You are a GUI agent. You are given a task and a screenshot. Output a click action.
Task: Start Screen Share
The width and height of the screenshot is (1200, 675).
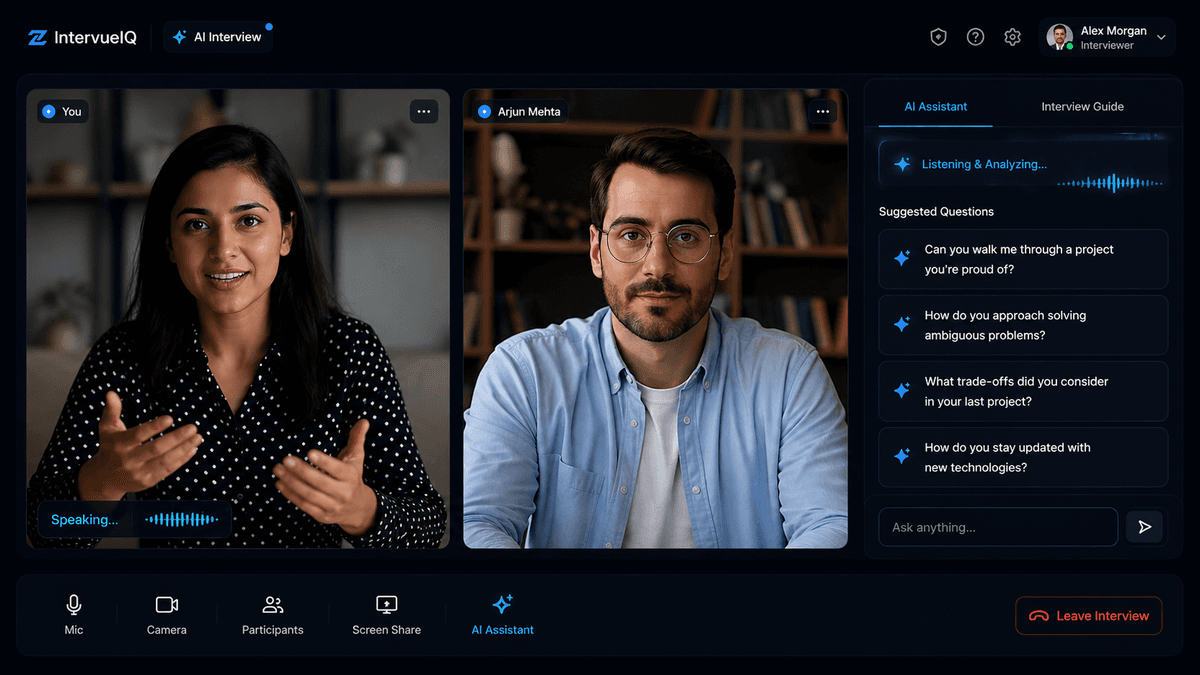[x=386, y=615]
